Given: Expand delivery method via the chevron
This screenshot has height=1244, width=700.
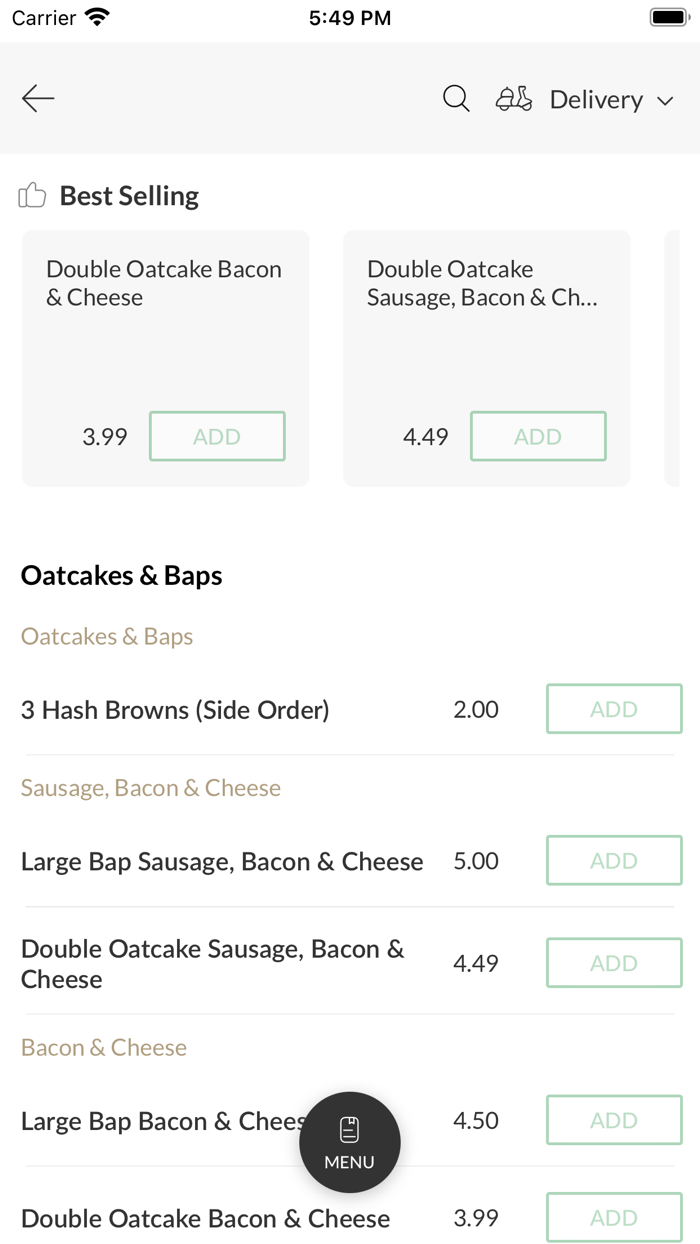Looking at the screenshot, I should click(x=665, y=100).
